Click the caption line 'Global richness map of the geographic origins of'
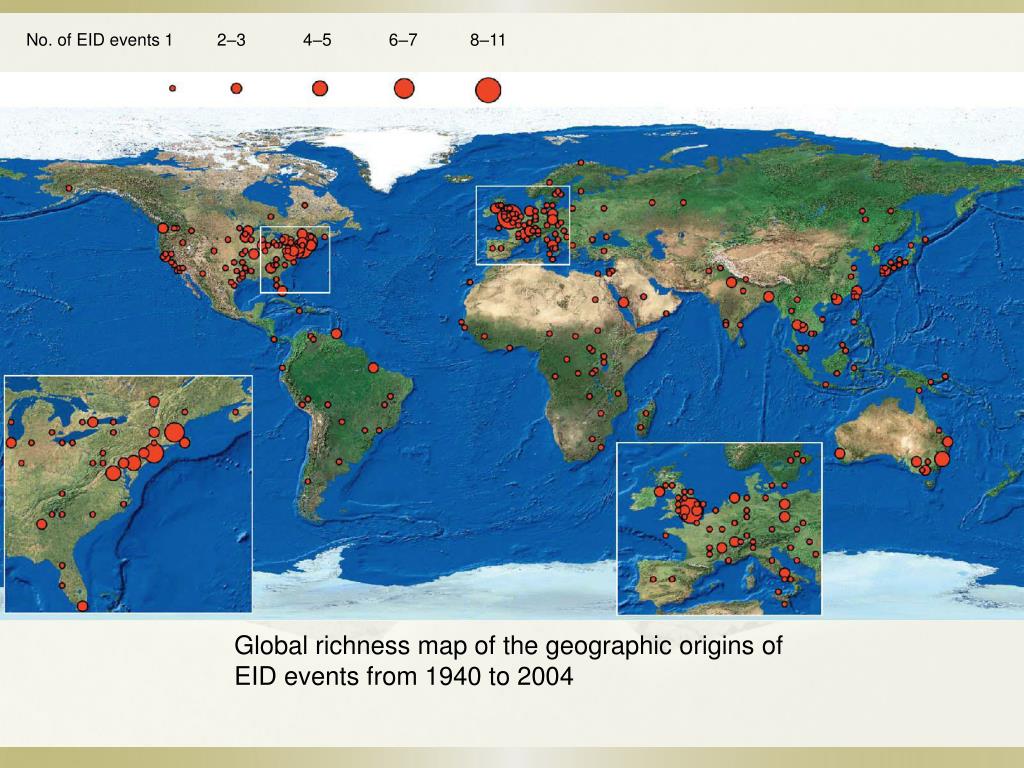Viewport: 1024px width, 768px height. tap(508, 645)
